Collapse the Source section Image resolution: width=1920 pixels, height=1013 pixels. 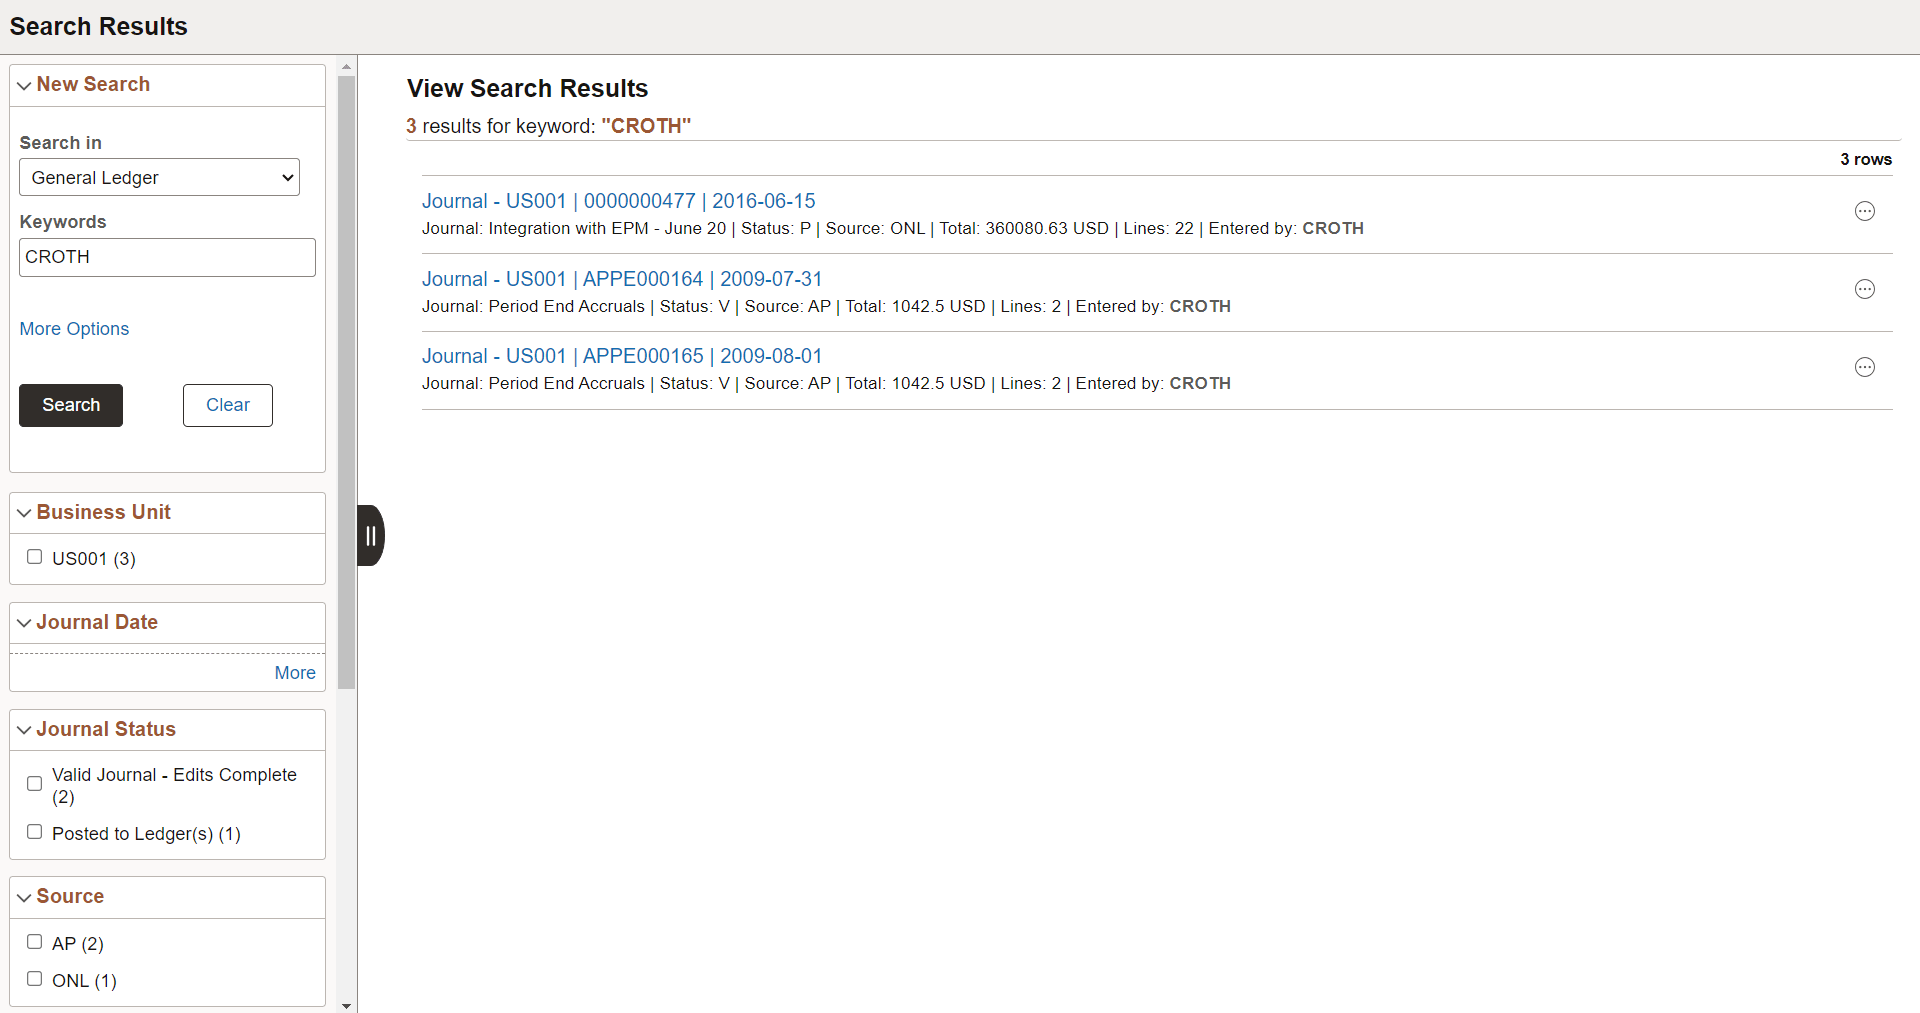coord(23,897)
